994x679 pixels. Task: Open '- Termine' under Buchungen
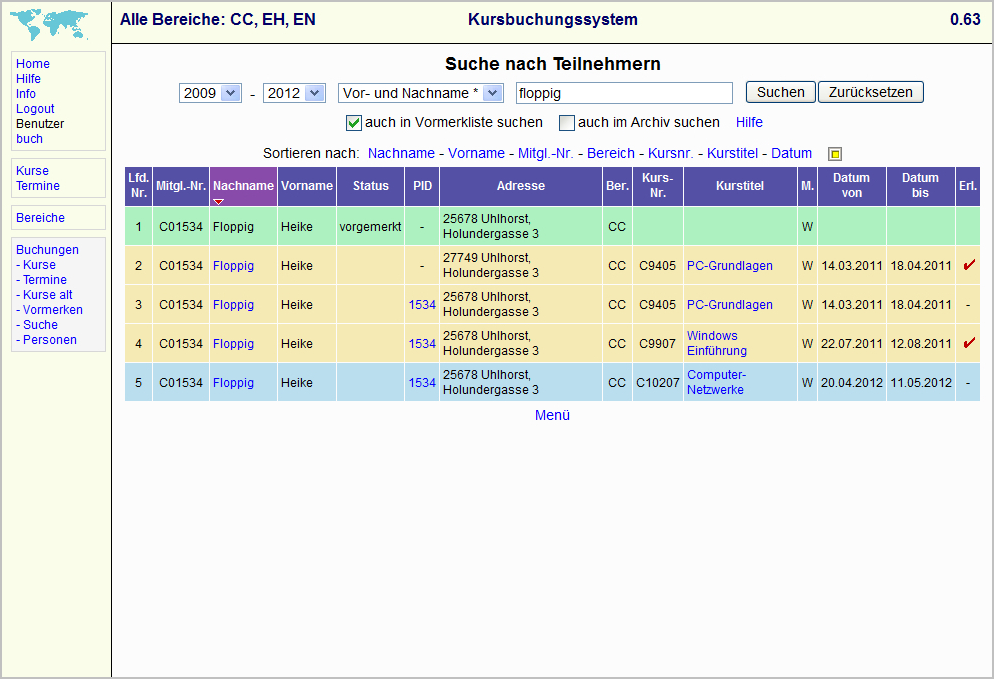point(41,280)
